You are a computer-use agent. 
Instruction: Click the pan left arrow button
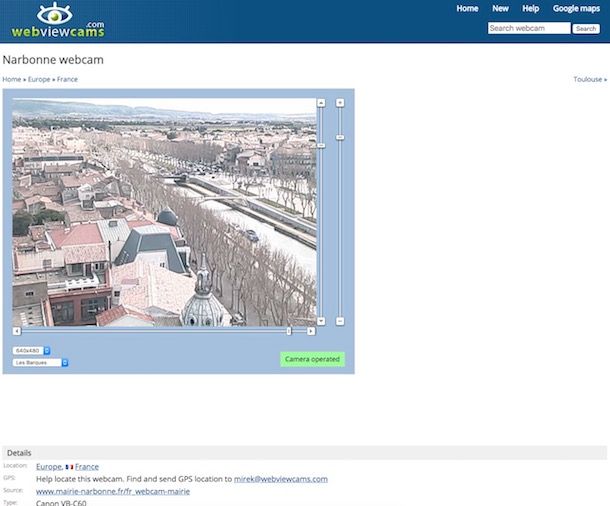tap(17, 331)
